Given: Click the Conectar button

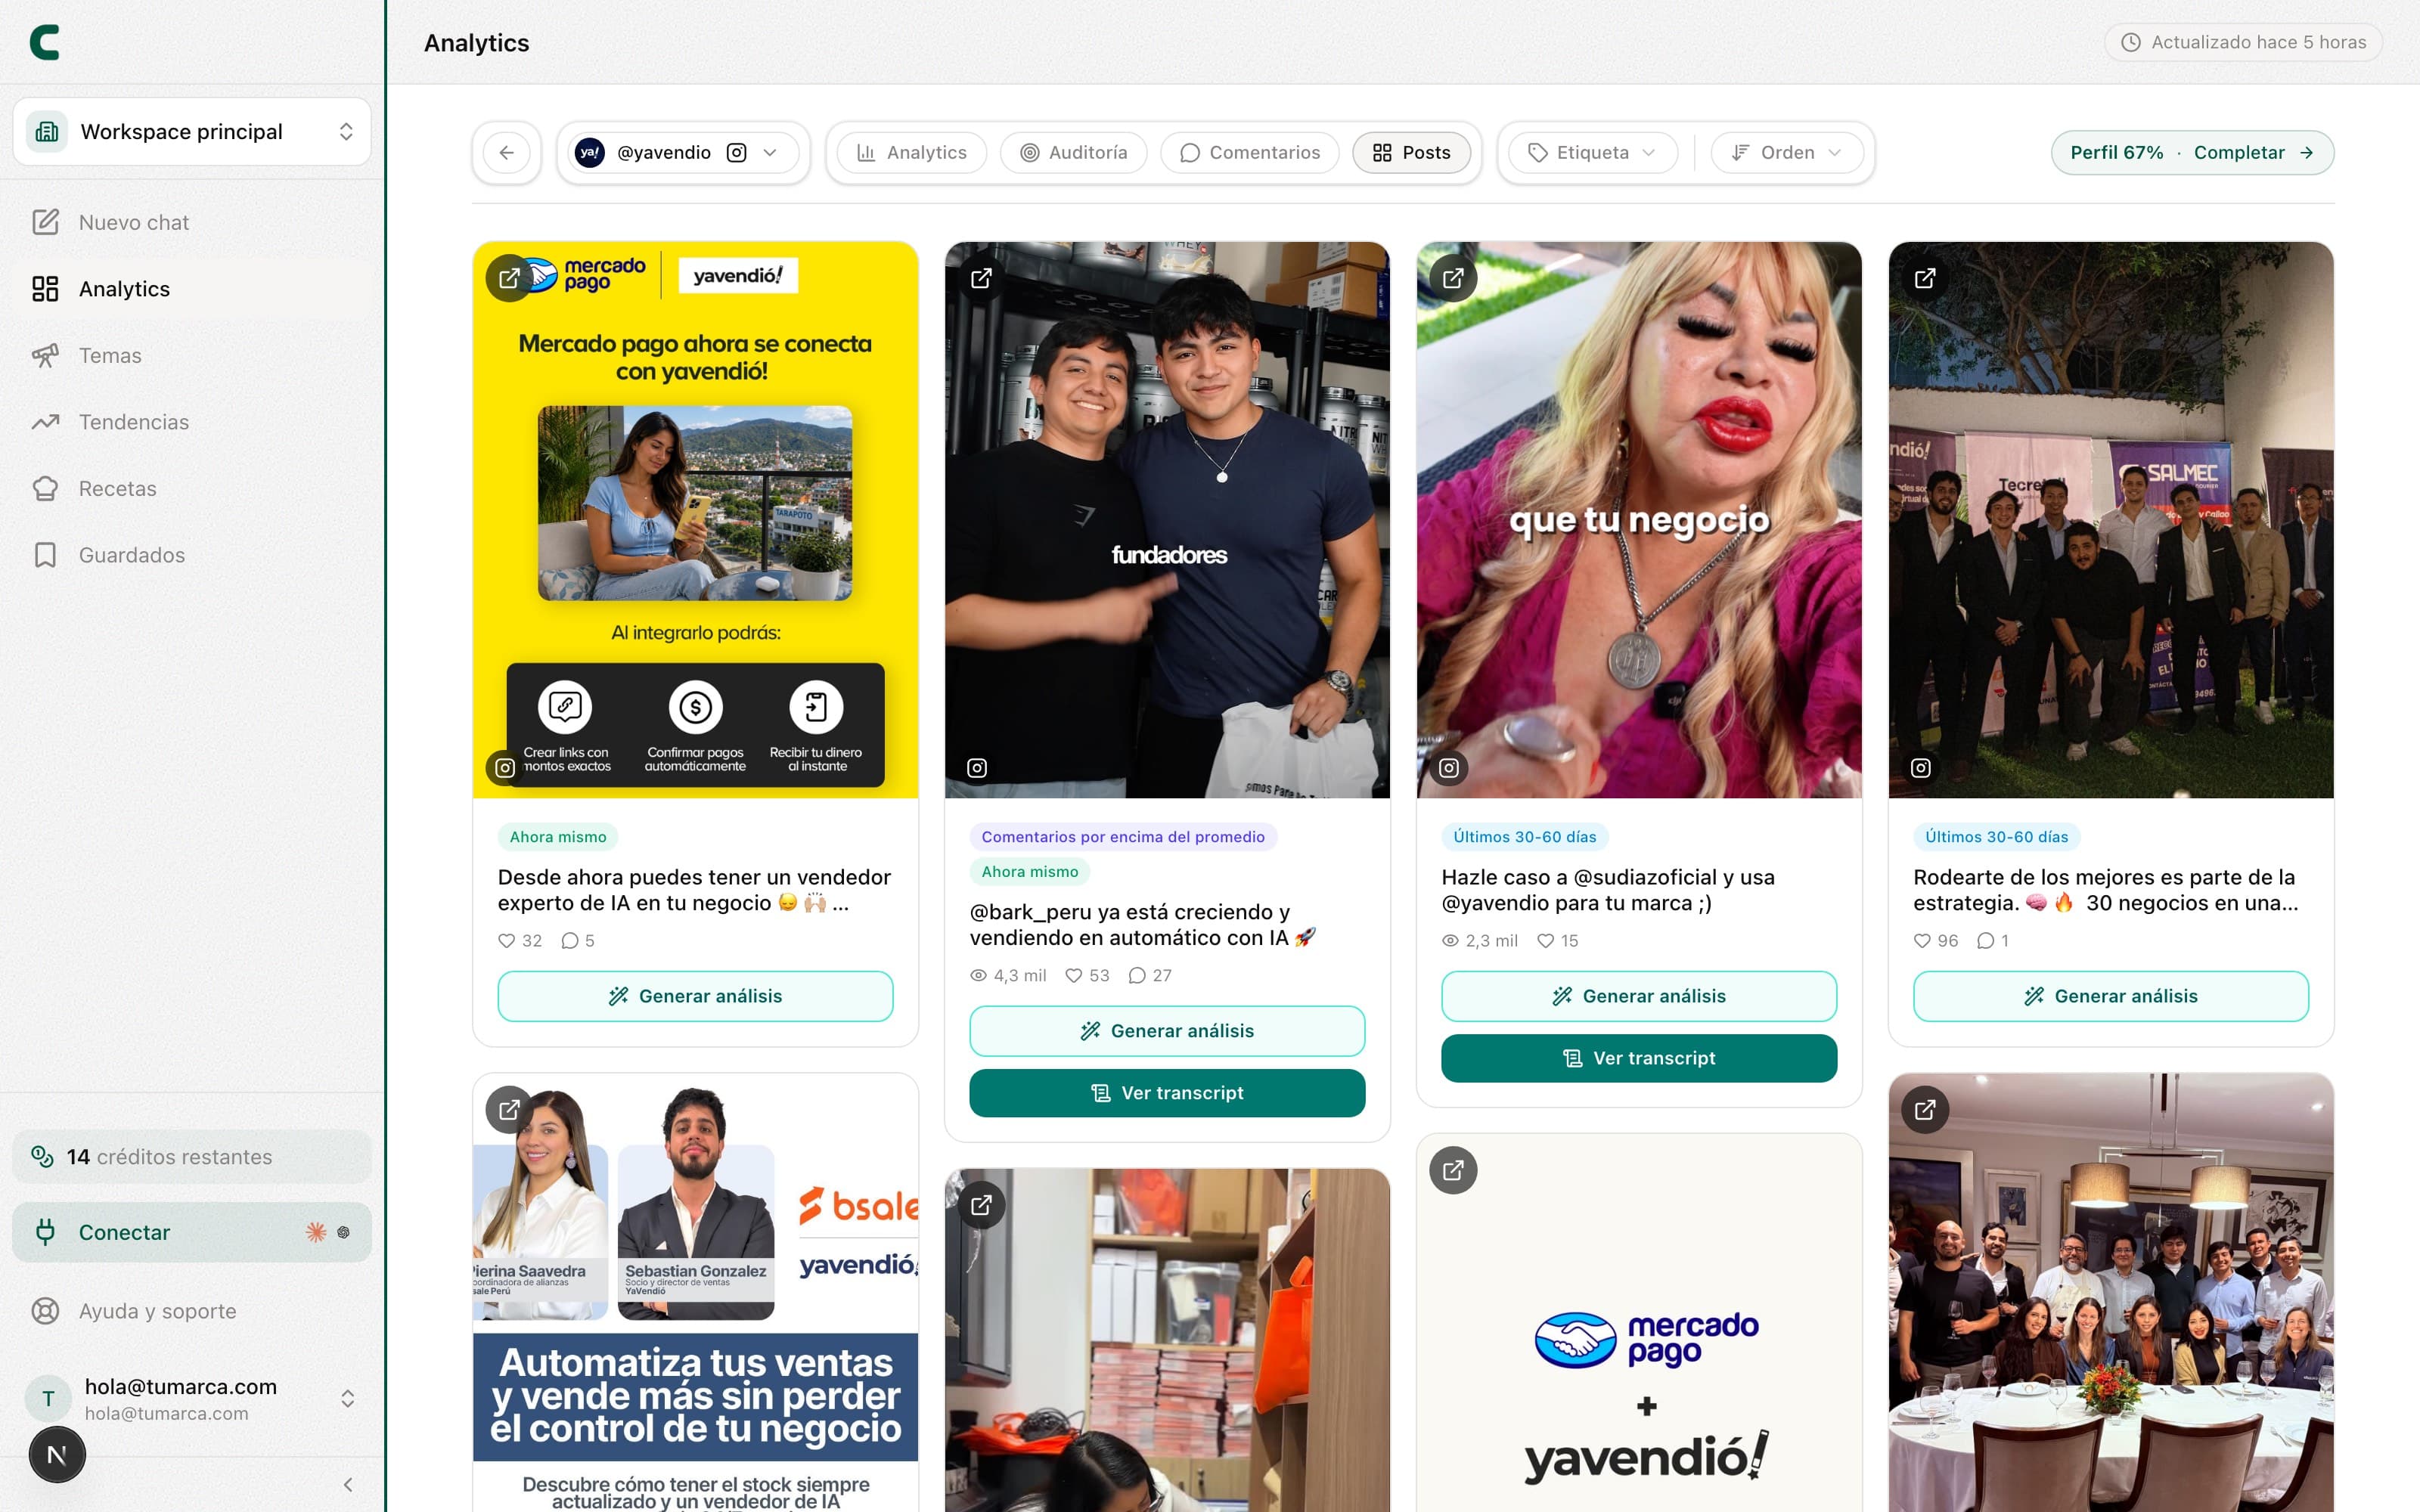Looking at the screenshot, I should tap(192, 1232).
